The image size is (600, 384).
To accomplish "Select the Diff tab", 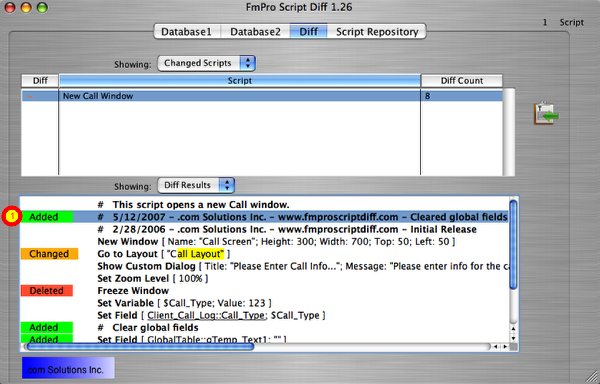I will coord(308,32).
